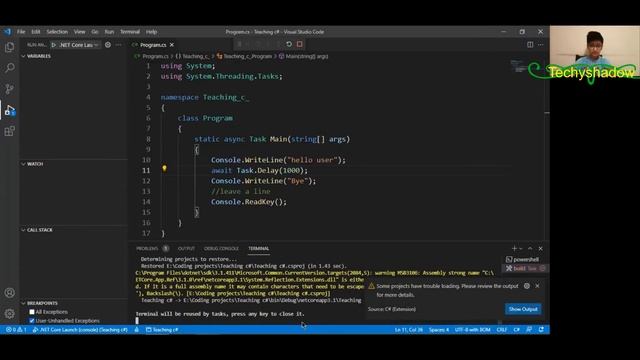Screen dimensions: 640x360
Task: Start debugging with the green play icon
Action: [53, 45]
